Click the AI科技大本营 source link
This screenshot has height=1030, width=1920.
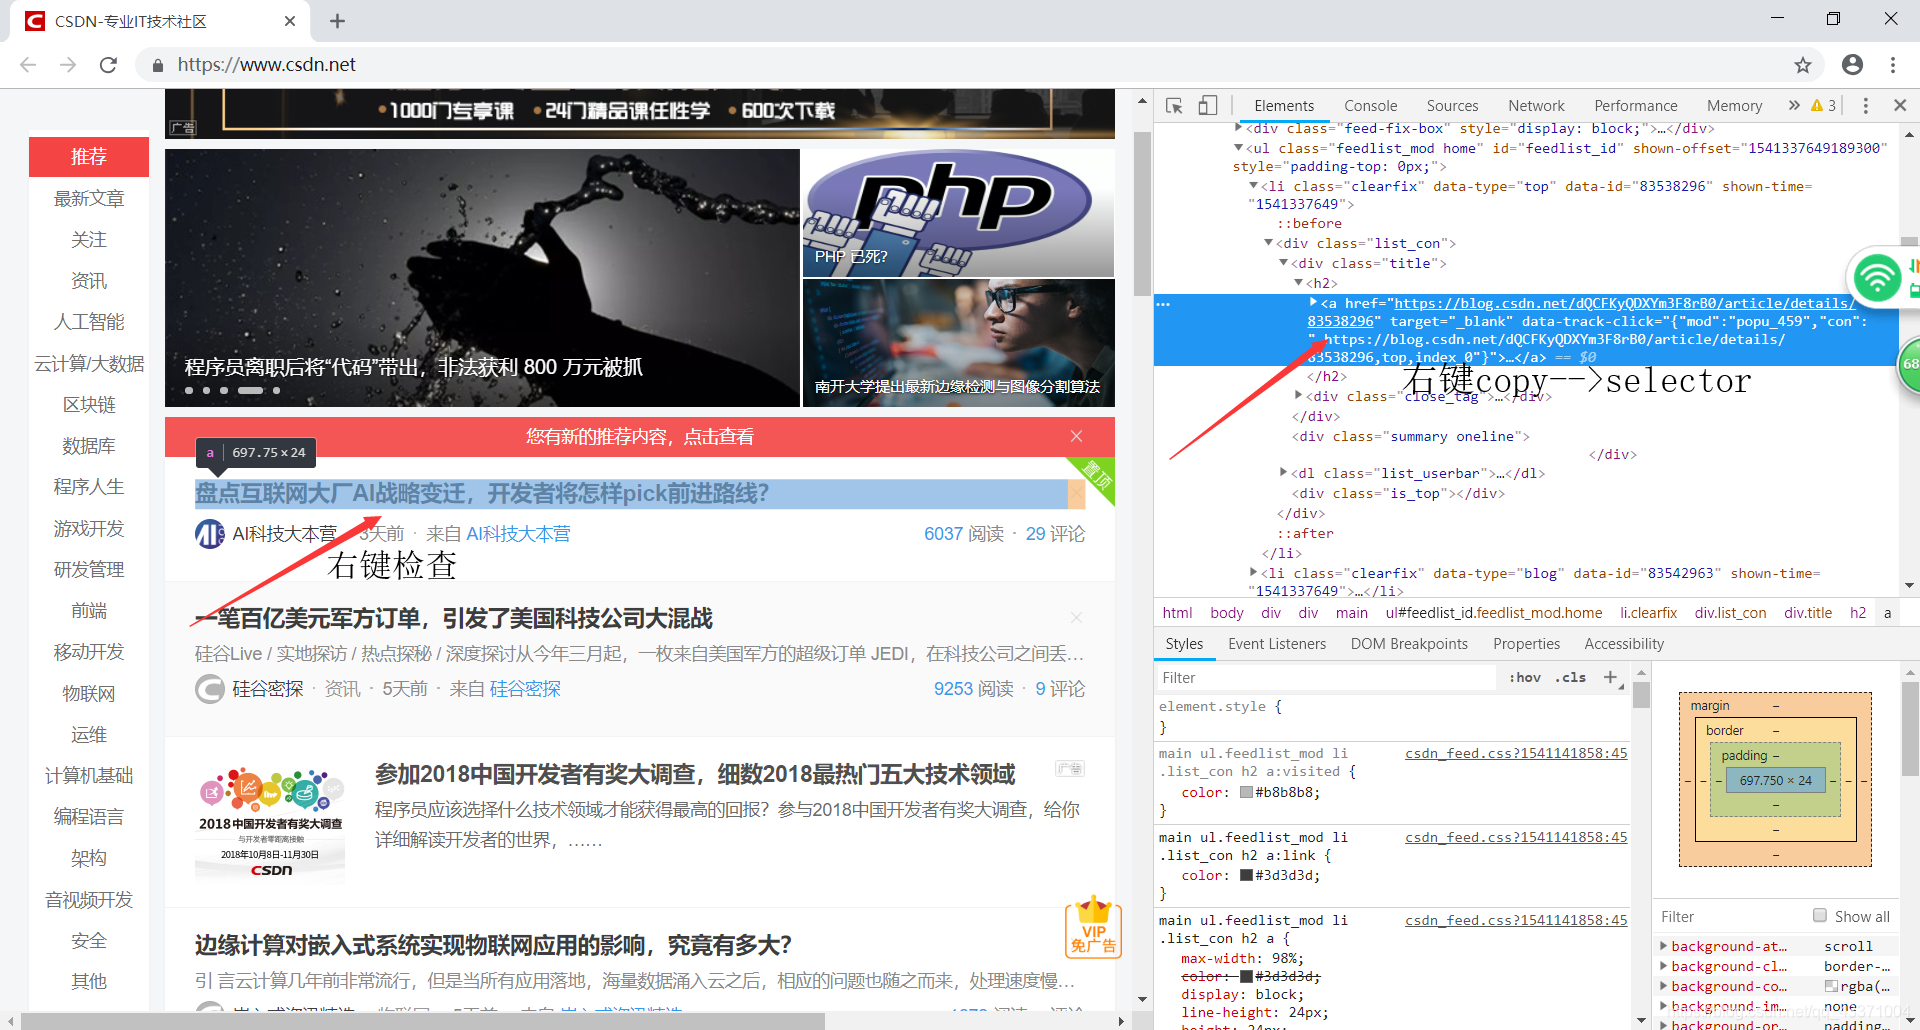(518, 534)
